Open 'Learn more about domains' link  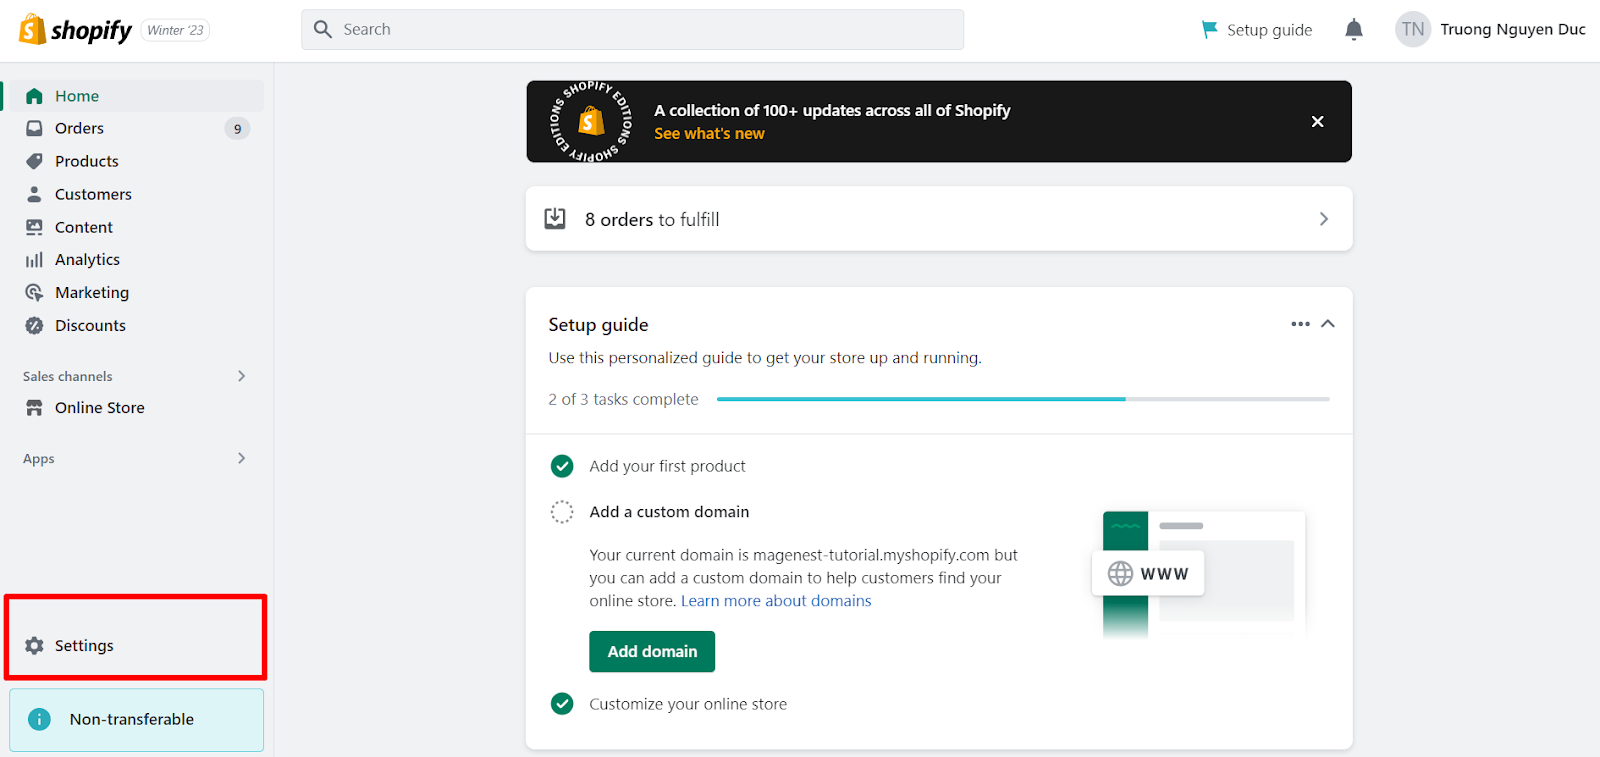coord(776,601)
